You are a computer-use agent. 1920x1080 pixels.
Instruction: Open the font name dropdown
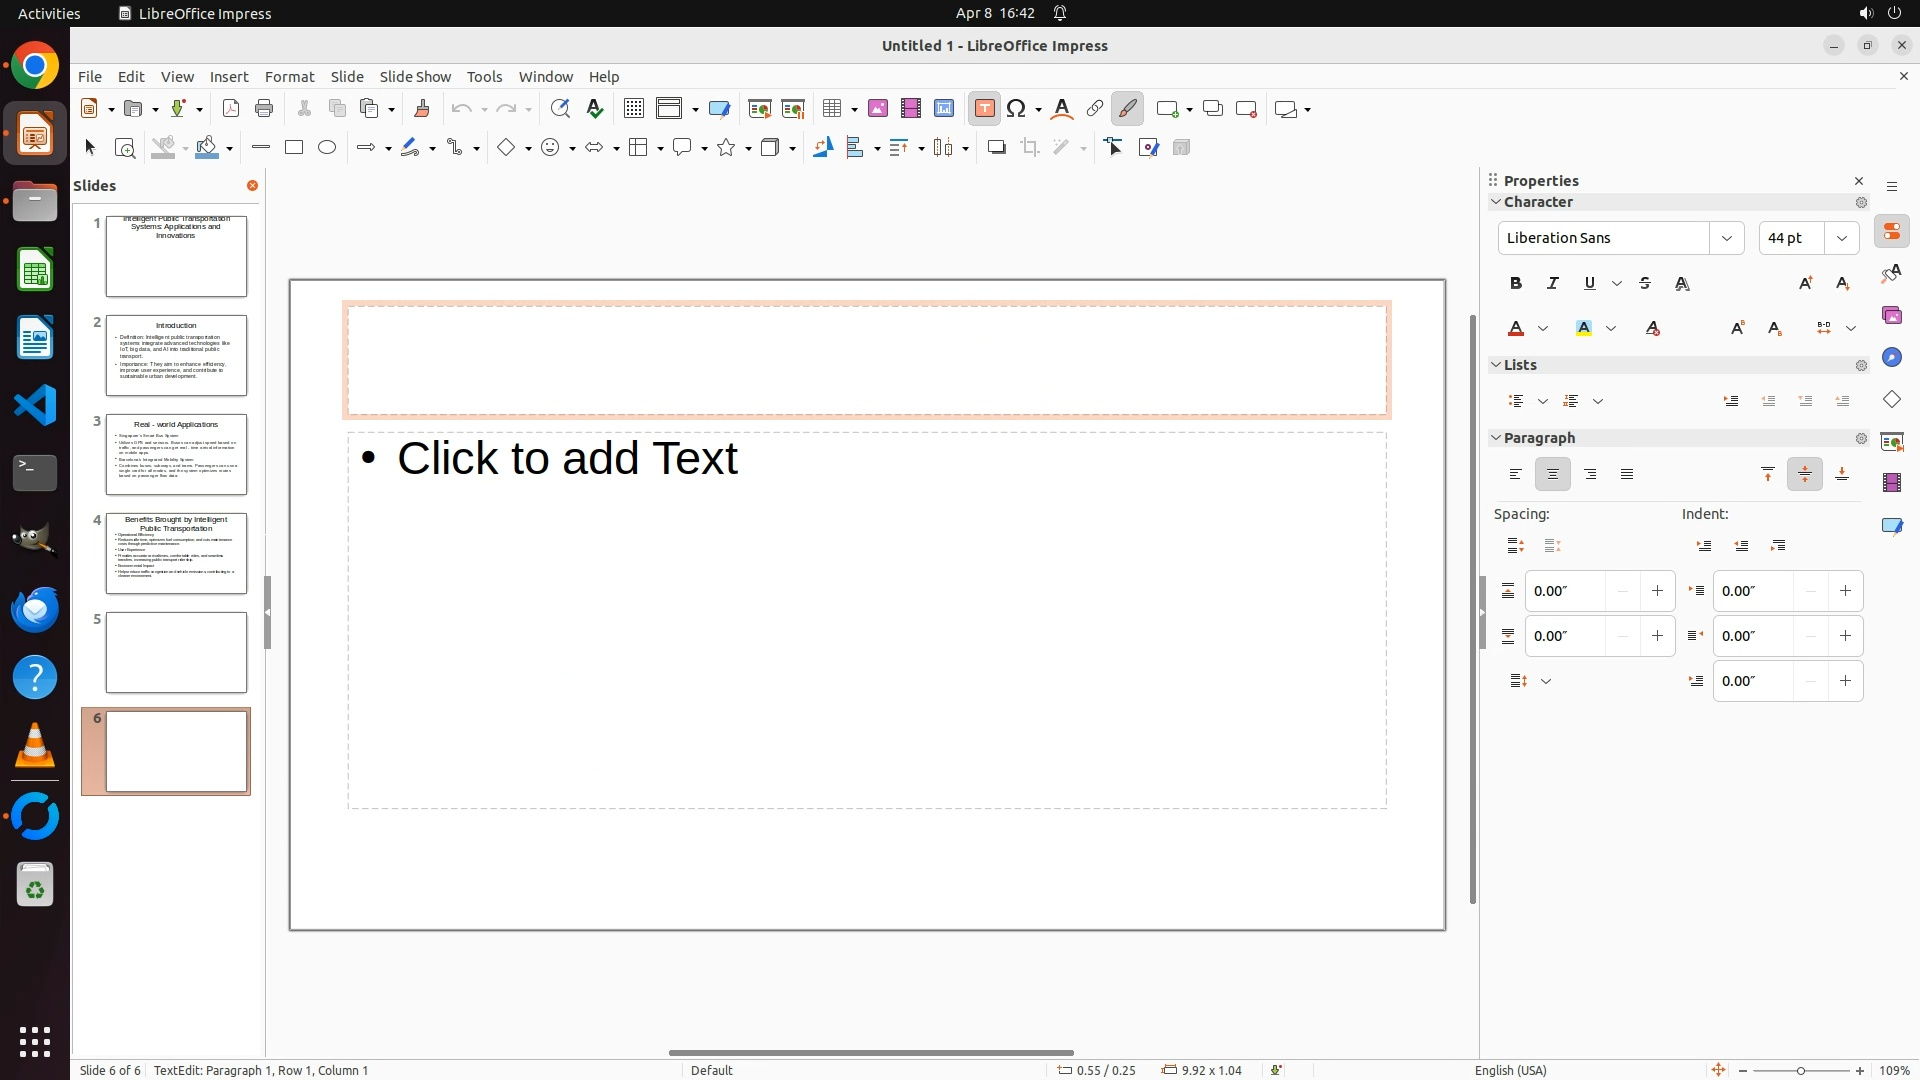pyautogui.click(x=1727, y=238)
